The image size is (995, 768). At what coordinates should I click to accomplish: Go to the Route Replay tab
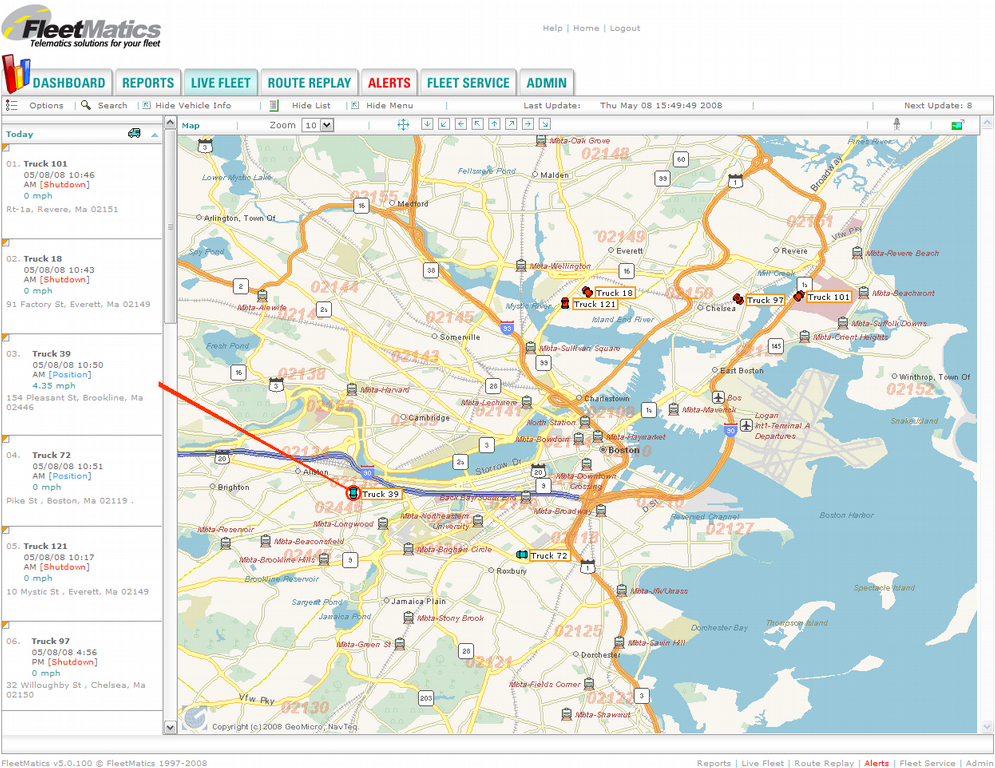pos(309,83)
